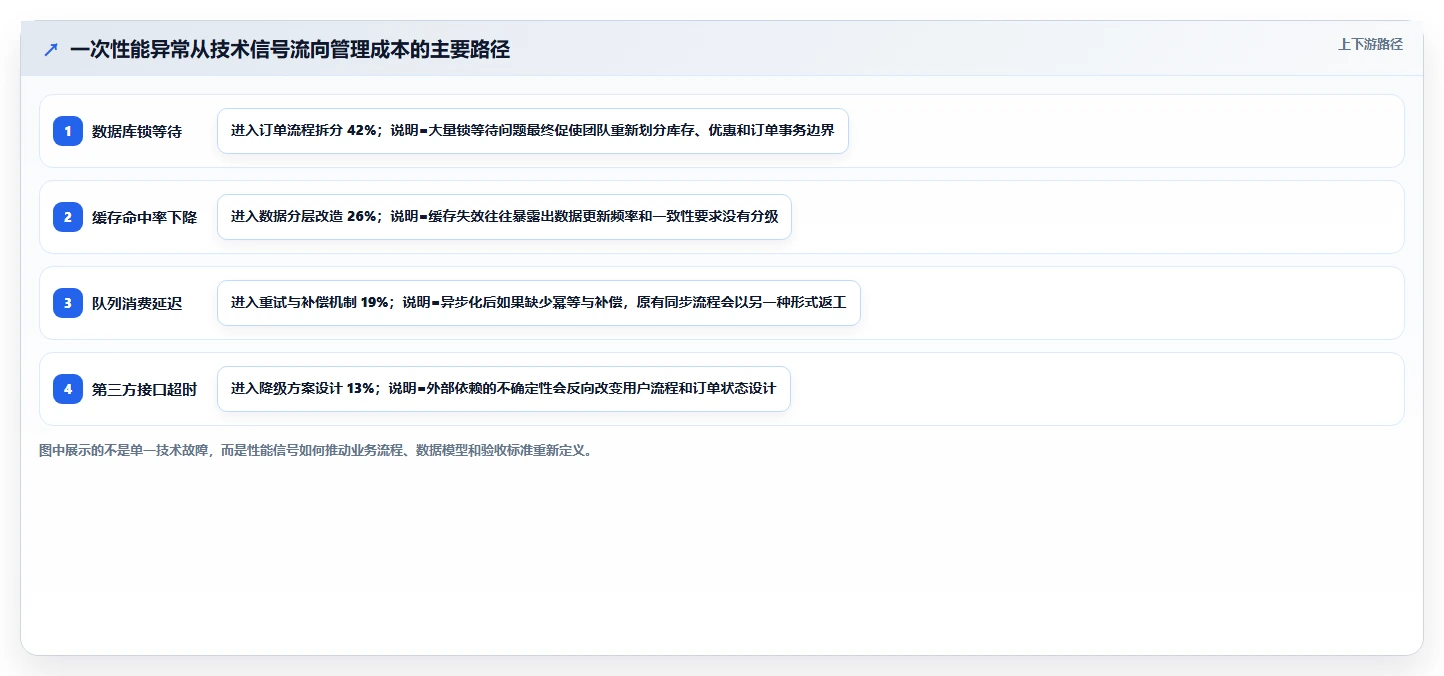Select the 第三方接口超时 label

coord(144,389)
